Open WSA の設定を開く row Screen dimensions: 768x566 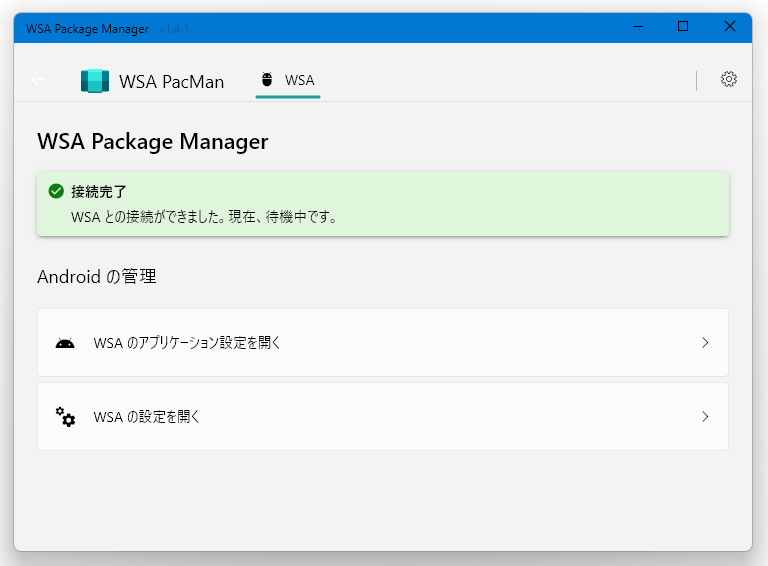(x=383, y=417)
